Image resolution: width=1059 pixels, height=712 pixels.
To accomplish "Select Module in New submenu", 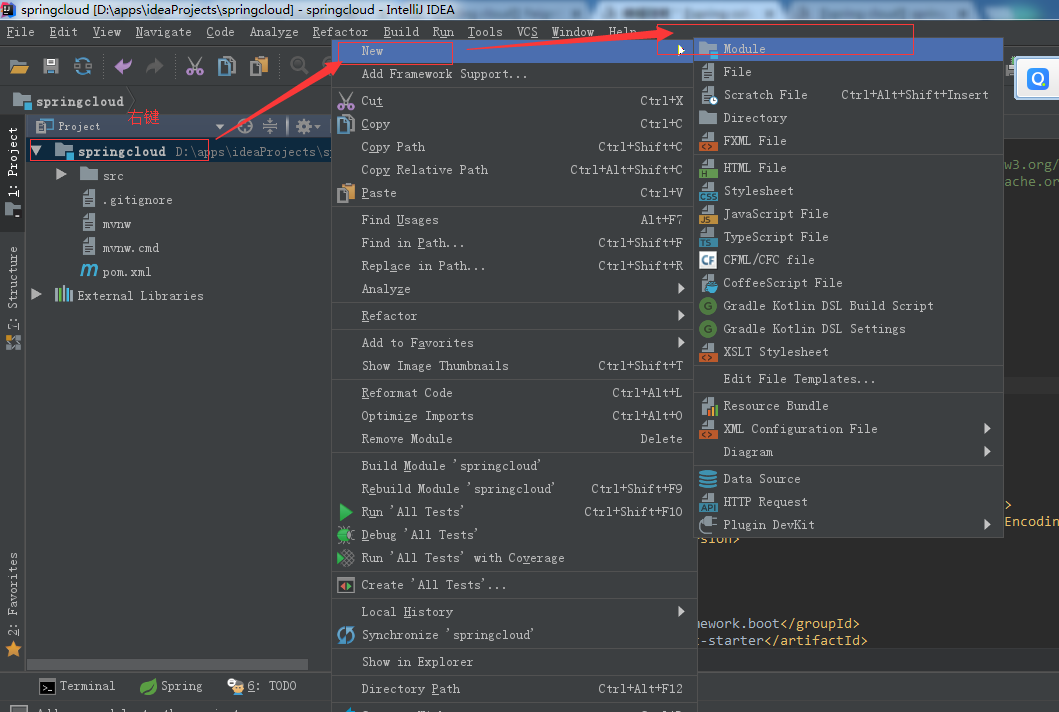I will click(848, 49).
